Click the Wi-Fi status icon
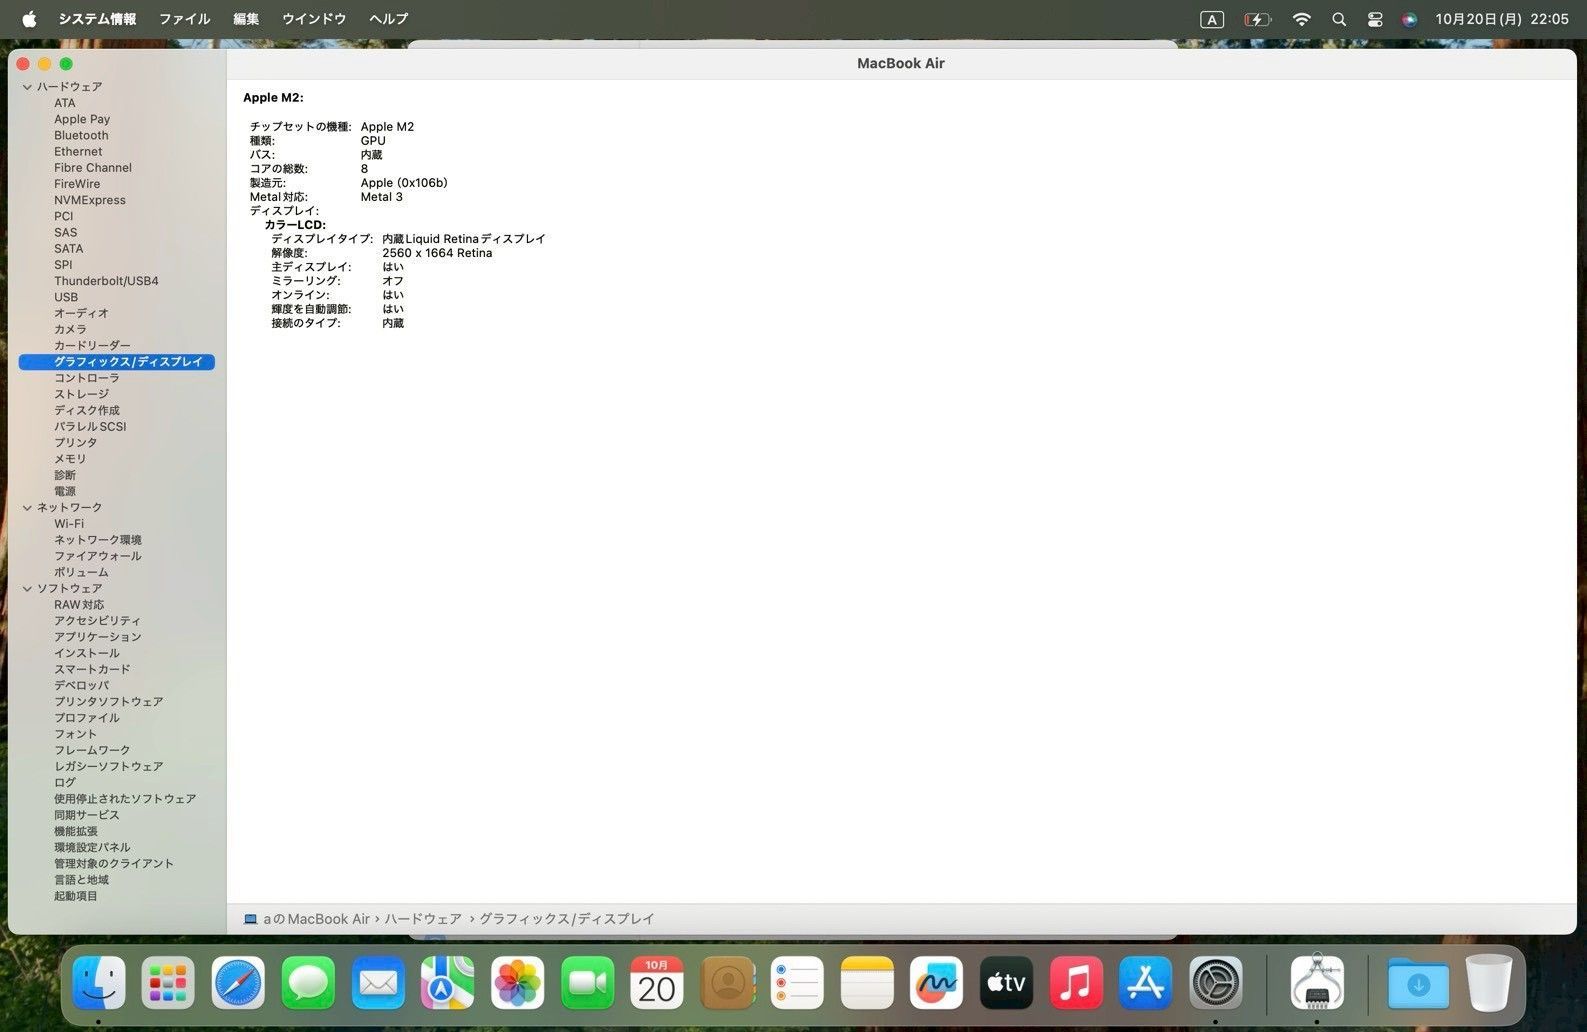This screenshot has height=1032, width=1587. point(1301,19)
